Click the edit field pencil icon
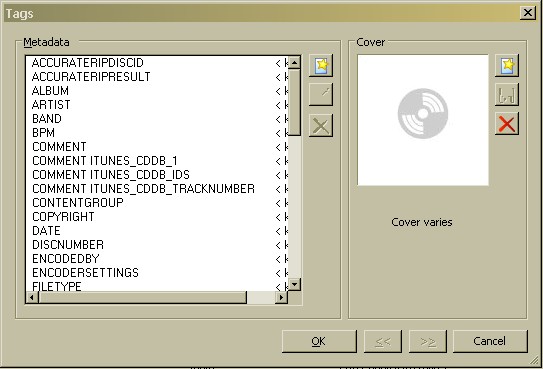Image resolution: width=543 pixels, height=369 pixels. 321,94
